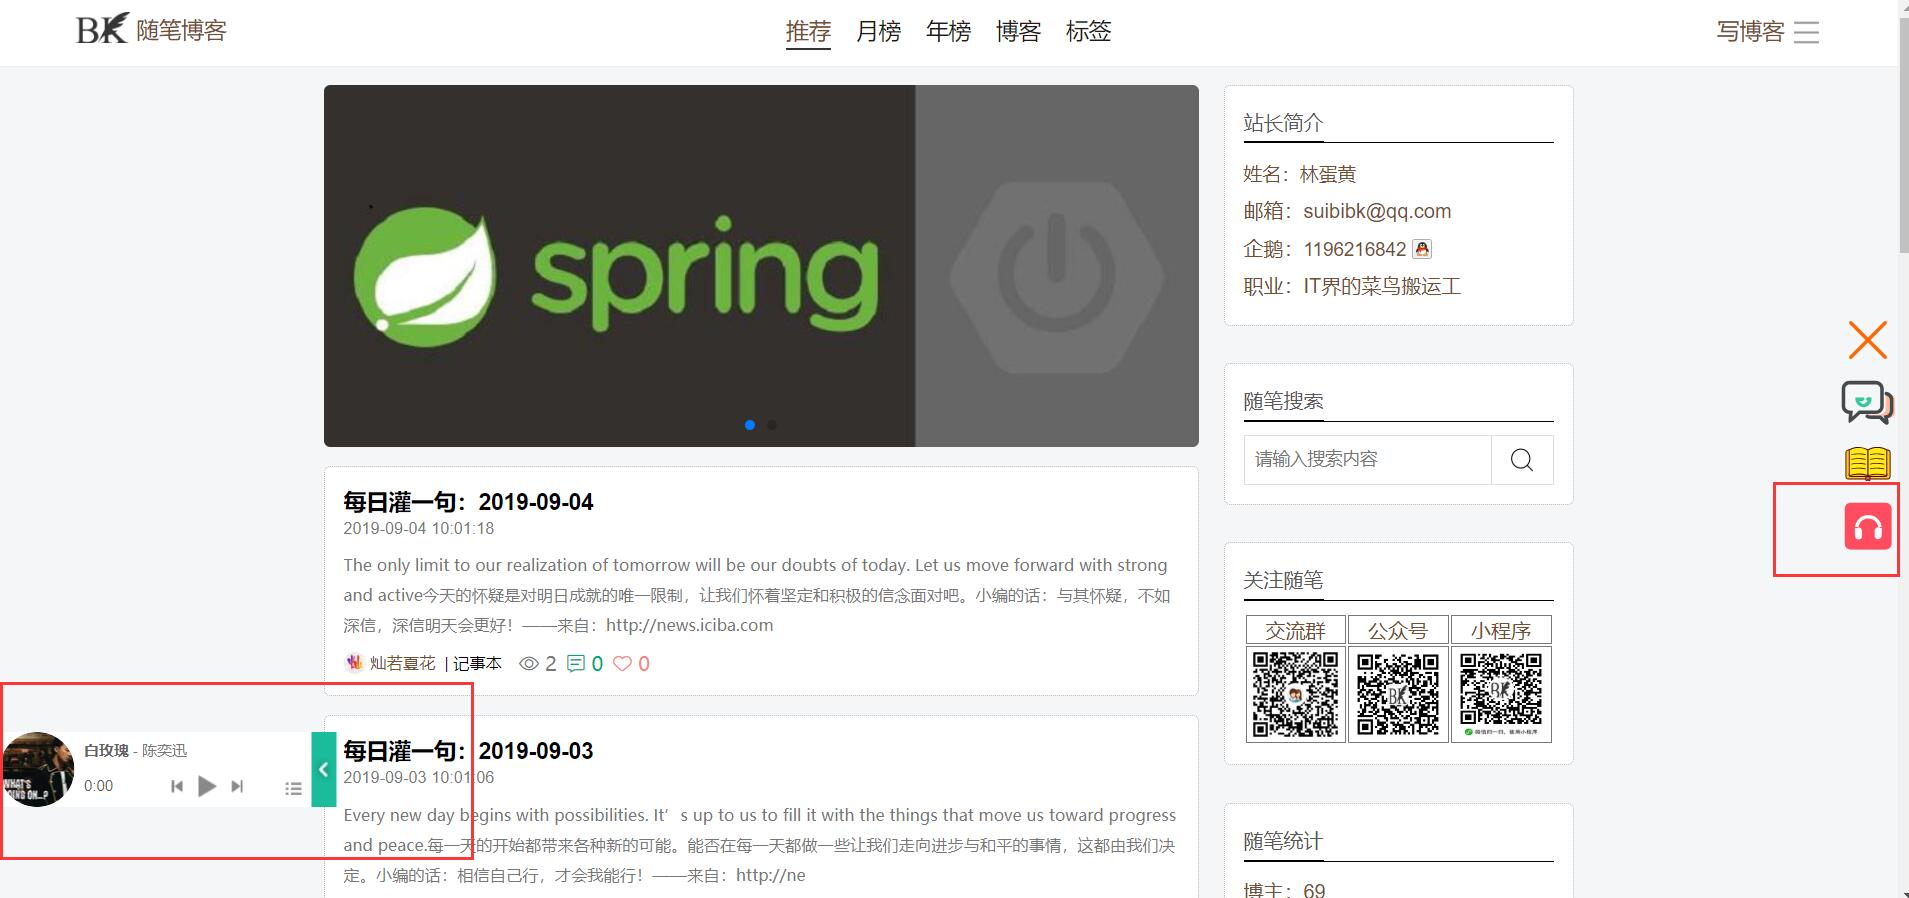This screenshot has height=898, width=1909.
Task: Play the song 白玫瑰
Action: (207, 786)
